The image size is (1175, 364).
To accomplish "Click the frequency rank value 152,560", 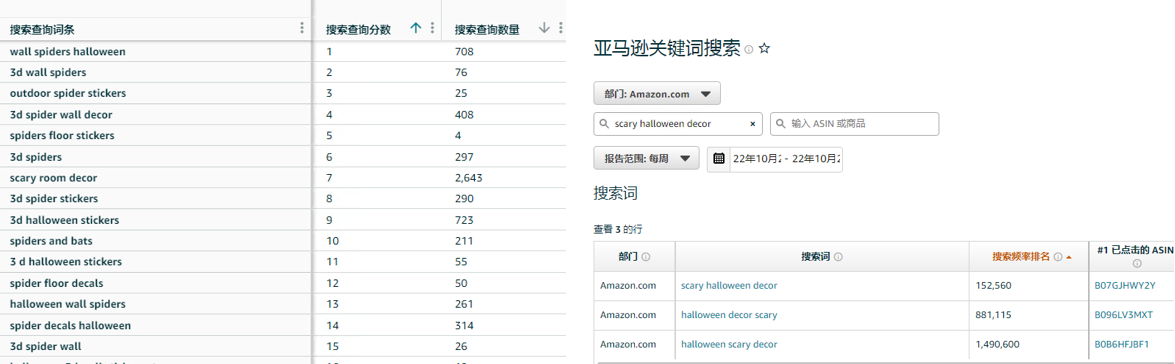I will point(994,285).
